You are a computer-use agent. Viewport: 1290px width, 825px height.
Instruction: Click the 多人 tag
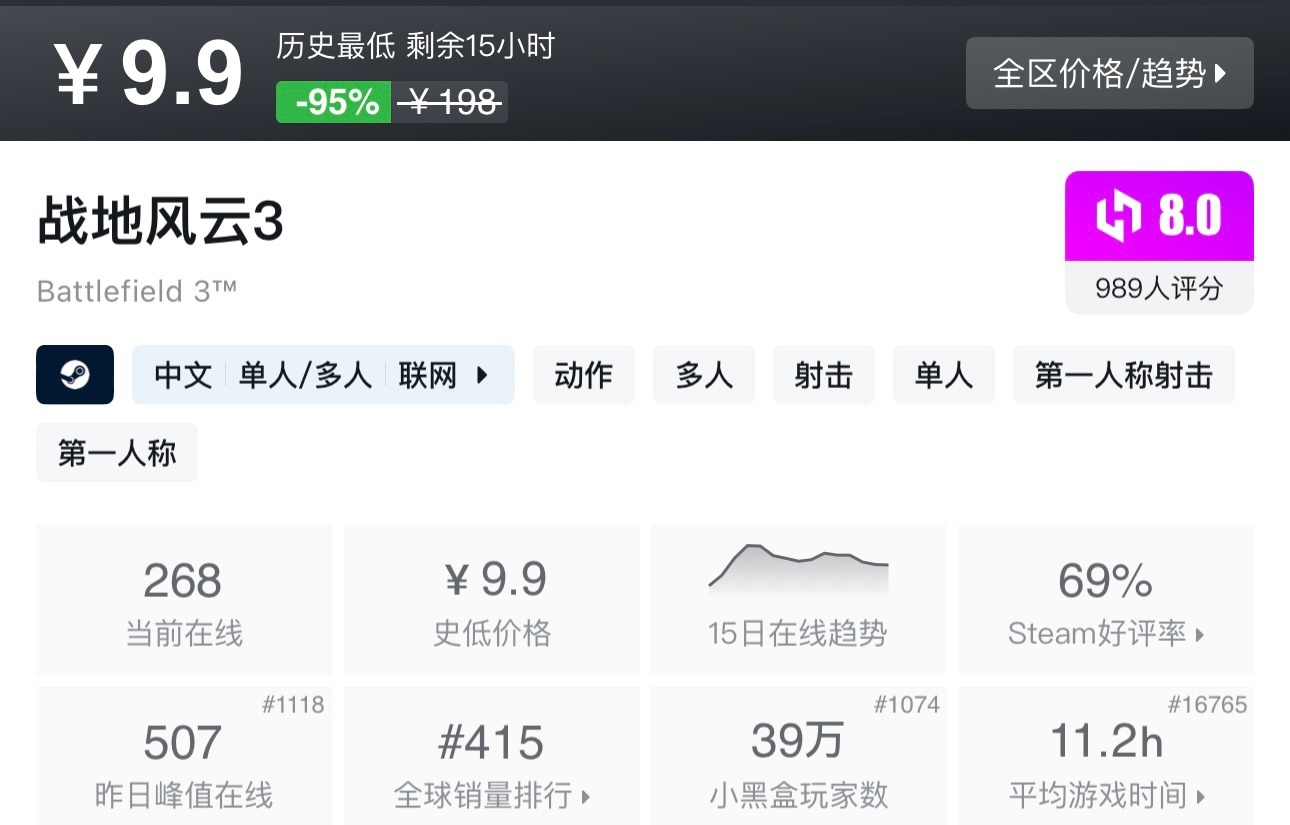(x=703, y=374)
